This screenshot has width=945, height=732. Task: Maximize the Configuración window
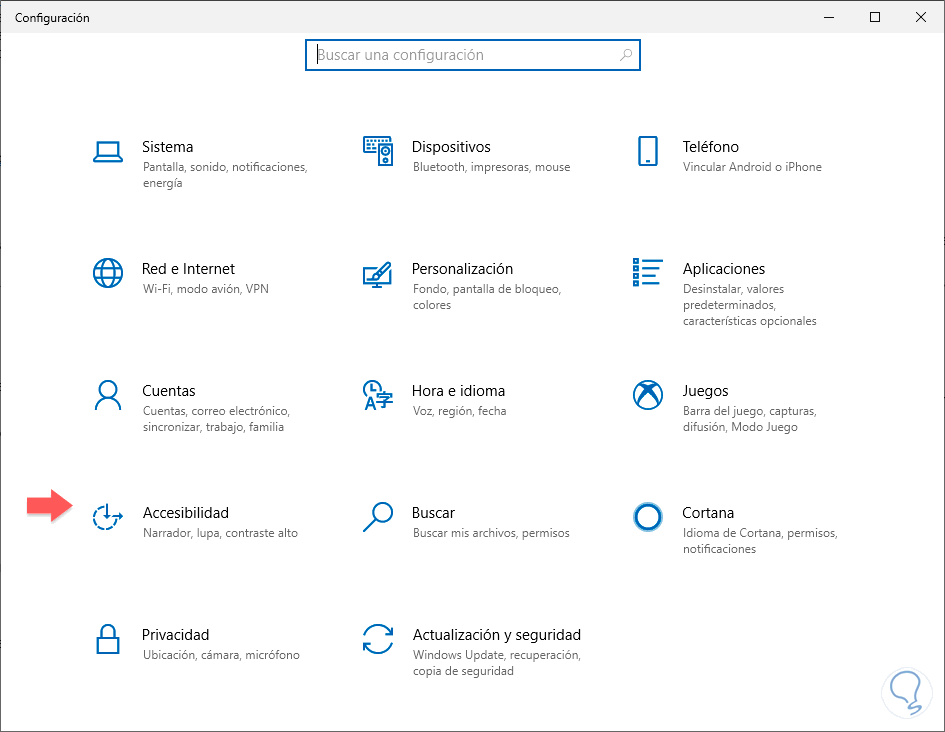tap(875, 17)
